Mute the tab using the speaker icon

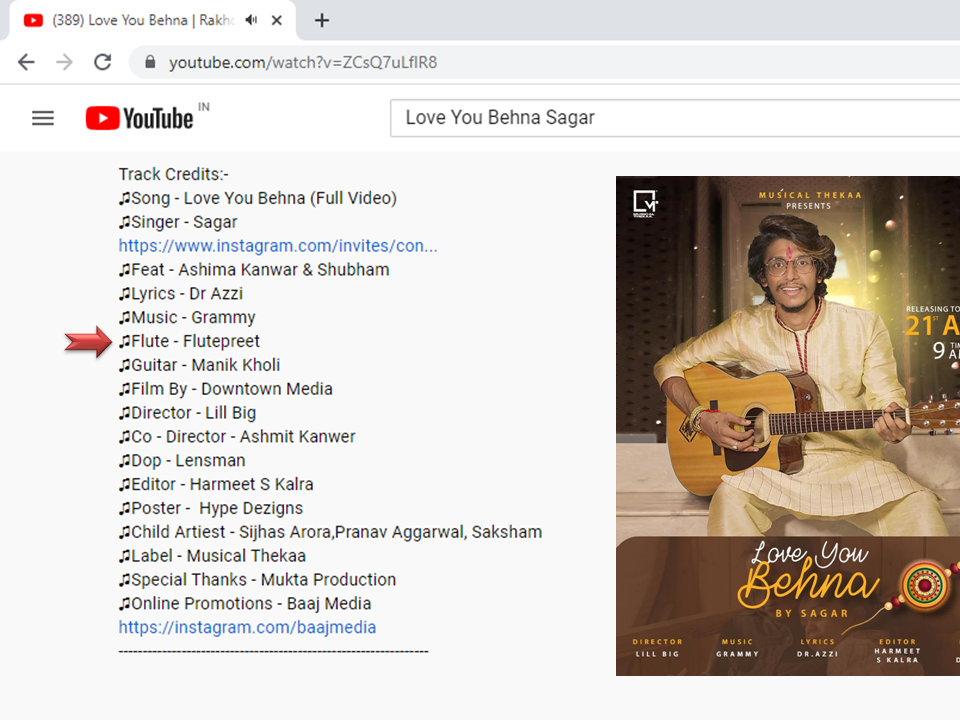[x=251, y=20]
